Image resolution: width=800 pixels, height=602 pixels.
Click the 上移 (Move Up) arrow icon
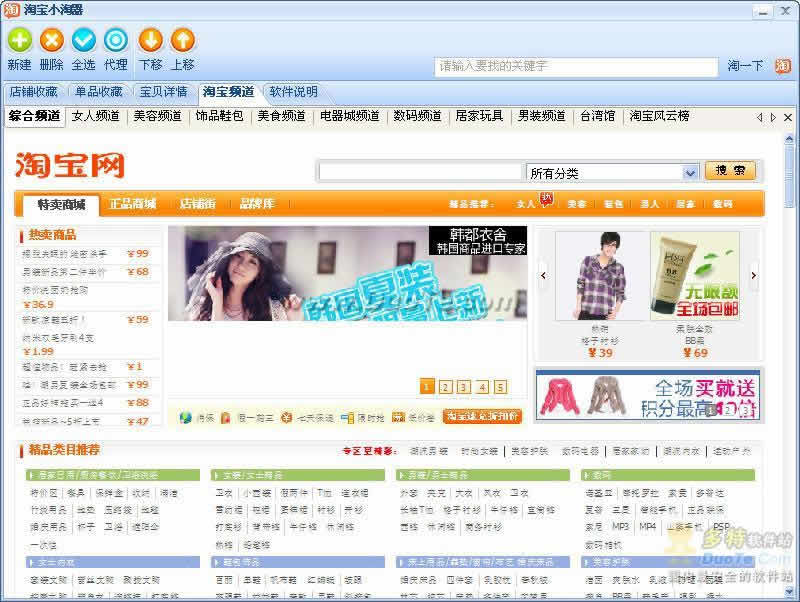(182, 41)
